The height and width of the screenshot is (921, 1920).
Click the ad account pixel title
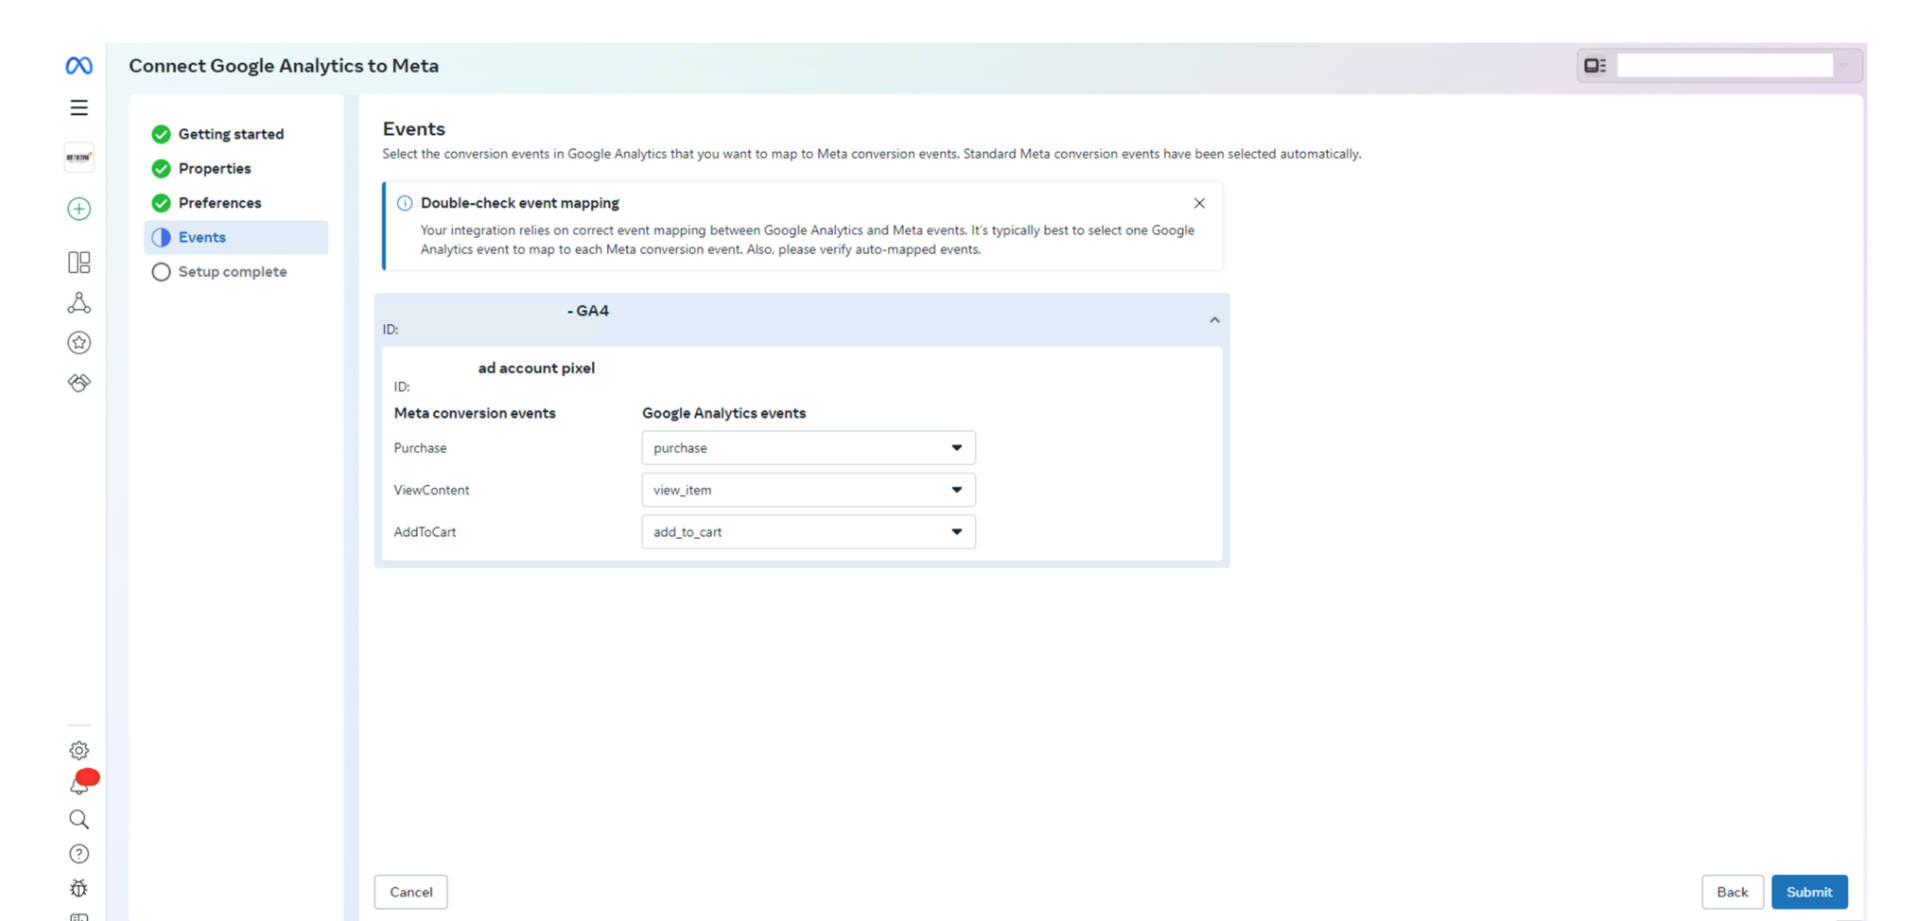536,368
